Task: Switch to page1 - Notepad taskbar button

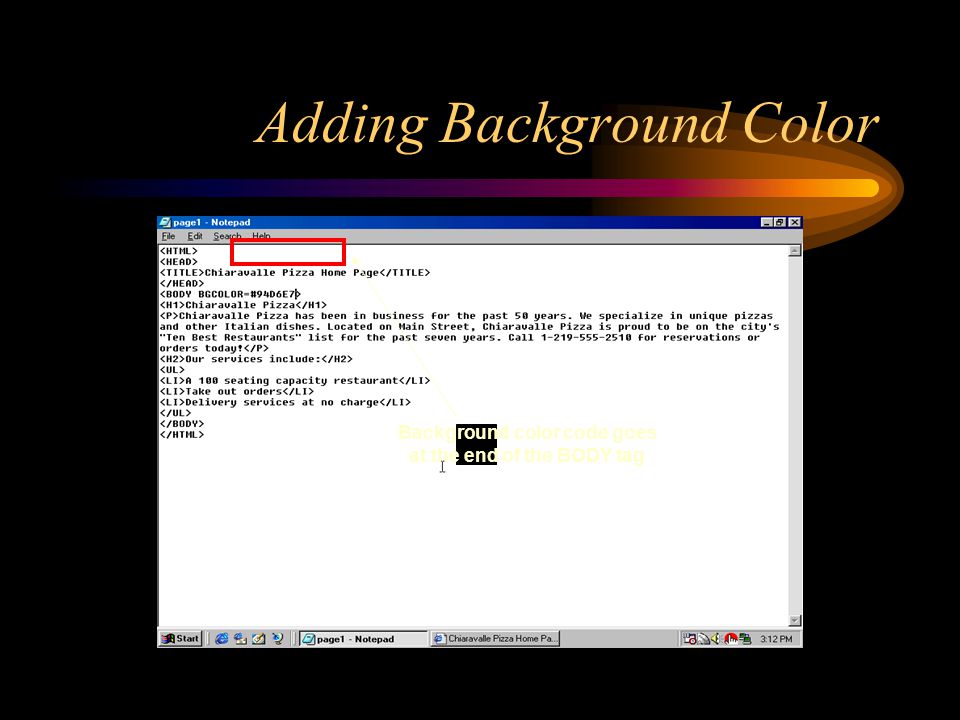Action: tap(363, 639)
